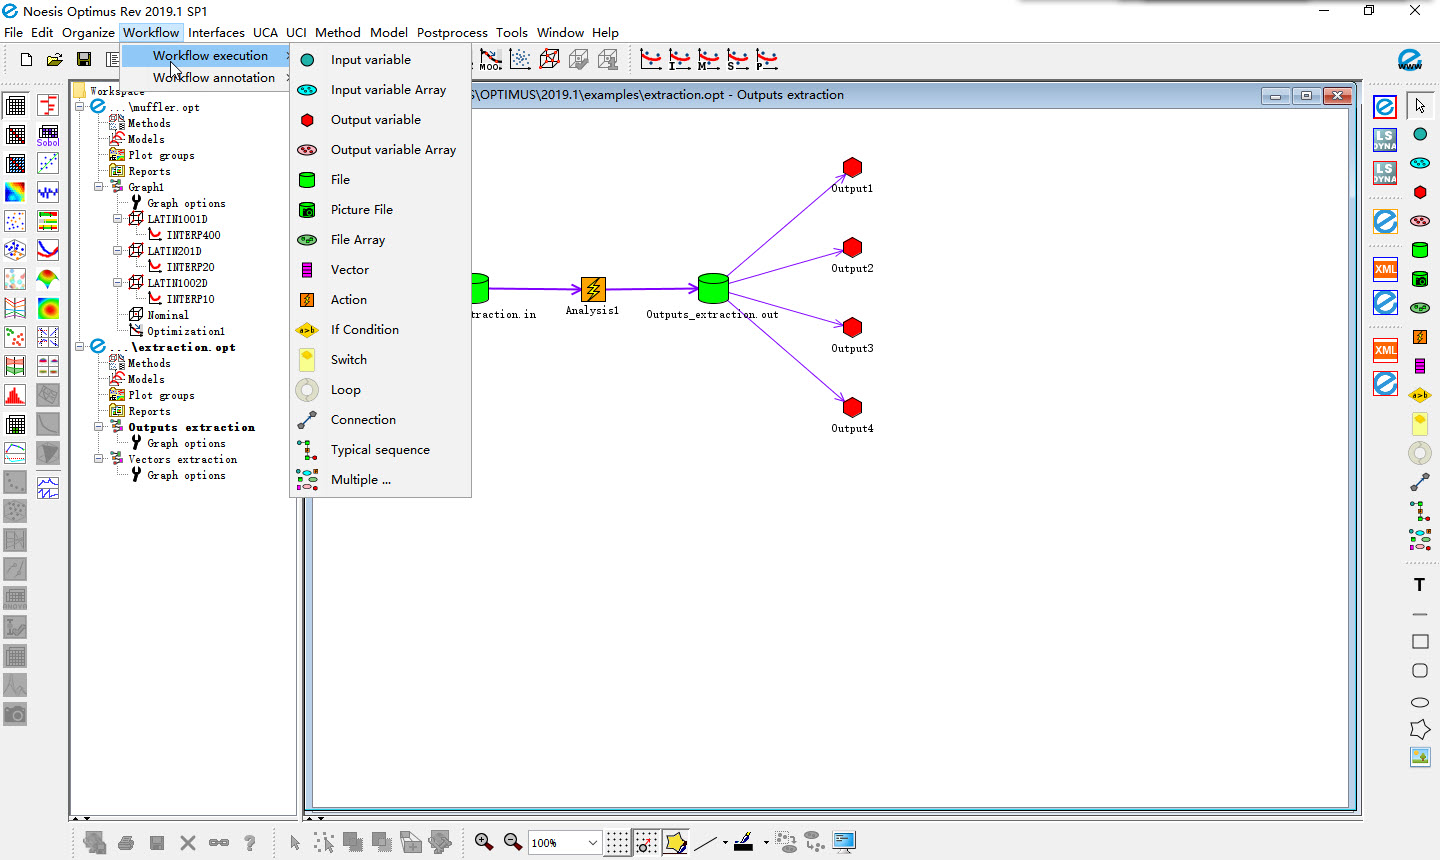Open the zoom percentage 100% dropdown
Screen dimensions: 1440x860
[592, 842]
